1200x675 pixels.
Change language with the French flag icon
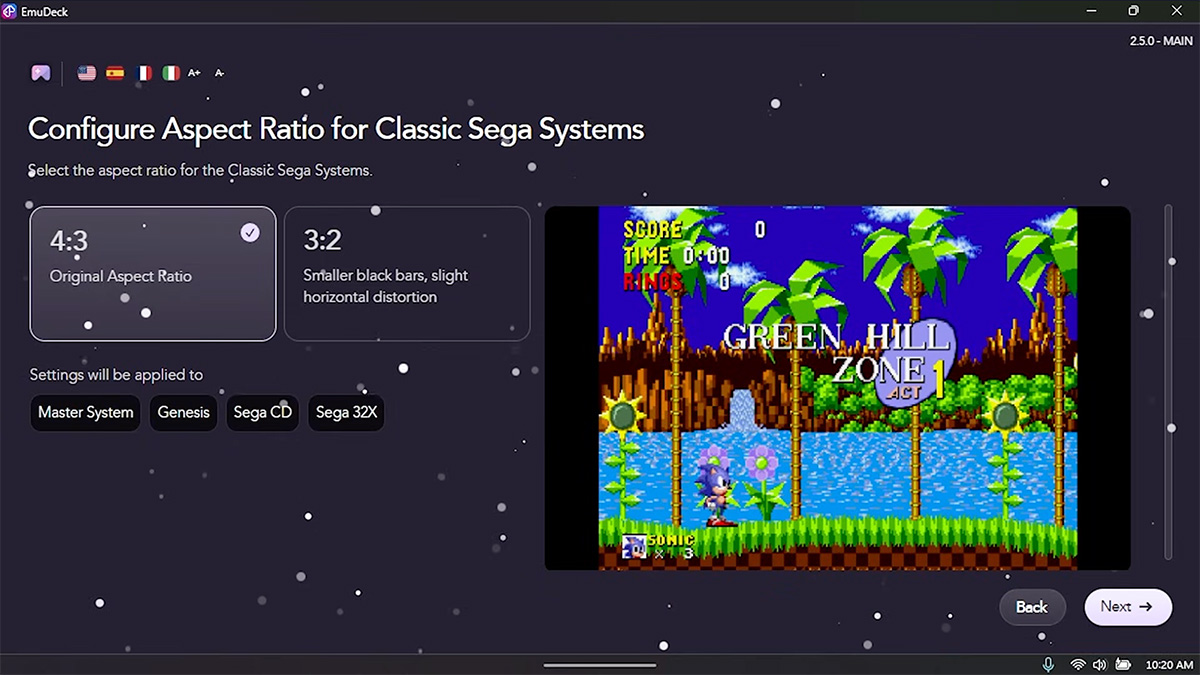coord(142,72)
